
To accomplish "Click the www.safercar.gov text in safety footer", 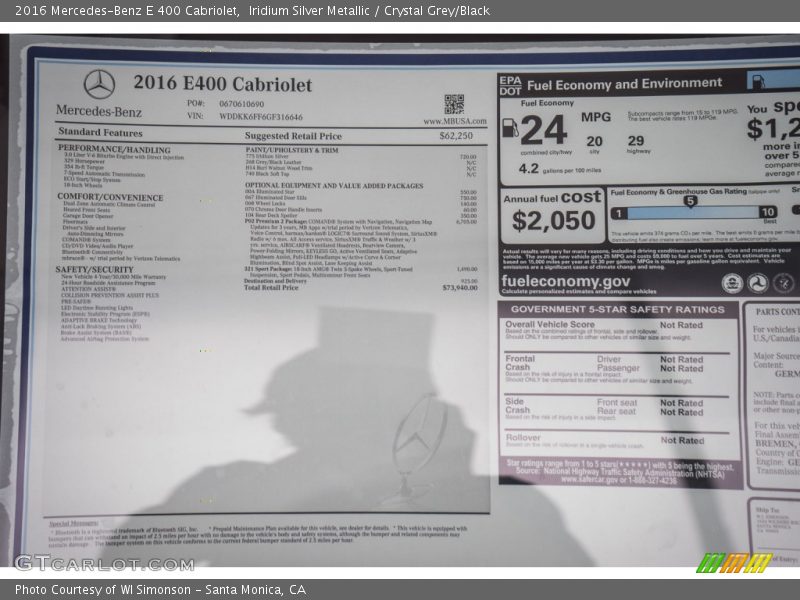I will coord(587,480).
